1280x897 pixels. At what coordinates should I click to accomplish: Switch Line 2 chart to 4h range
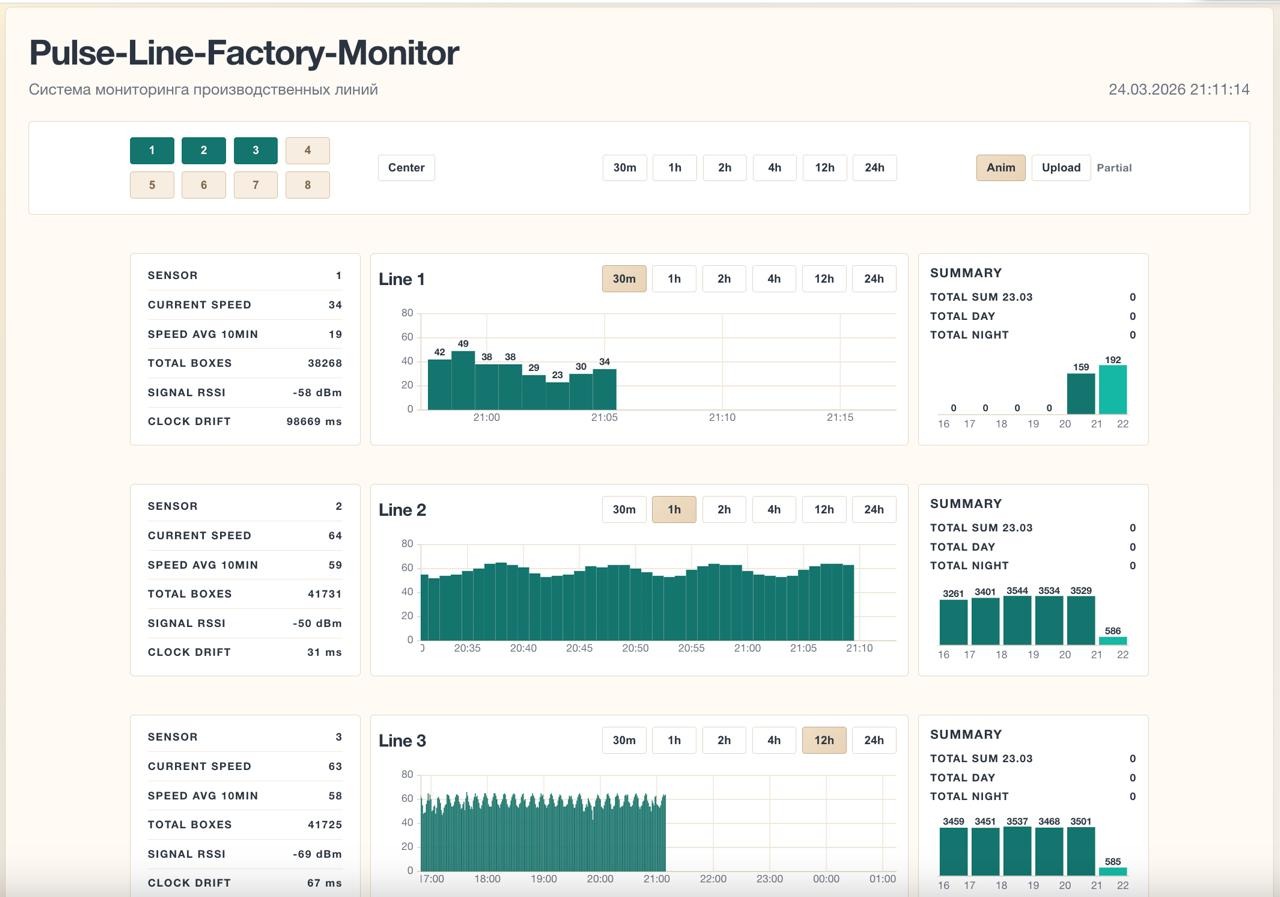(774, 509)
